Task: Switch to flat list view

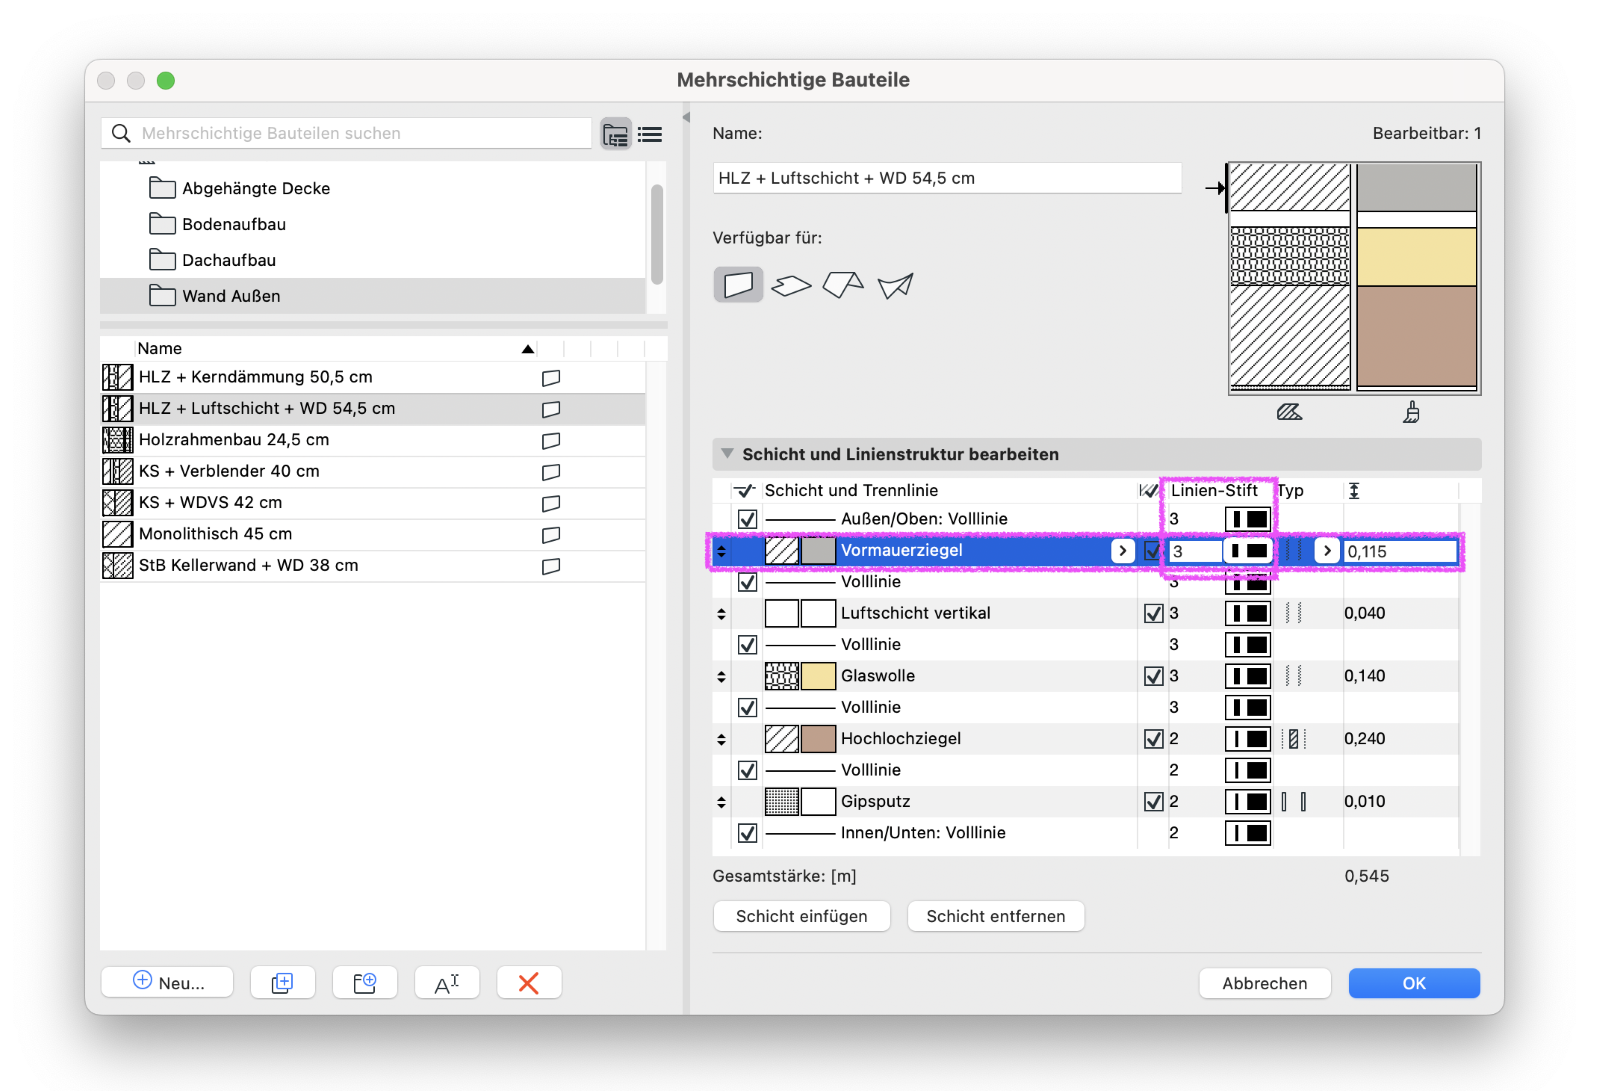Action: (650, 134)
